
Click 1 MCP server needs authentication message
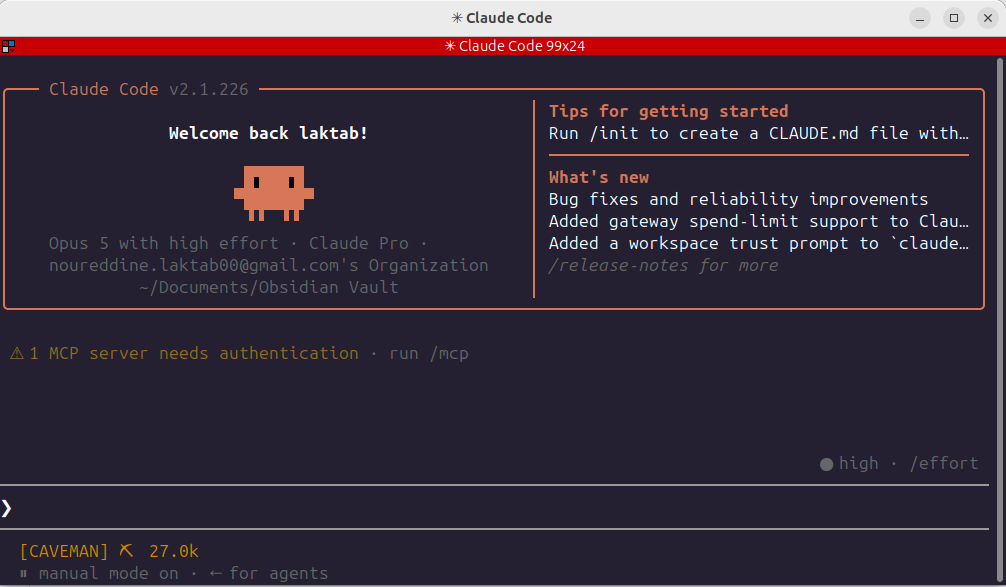194,353
